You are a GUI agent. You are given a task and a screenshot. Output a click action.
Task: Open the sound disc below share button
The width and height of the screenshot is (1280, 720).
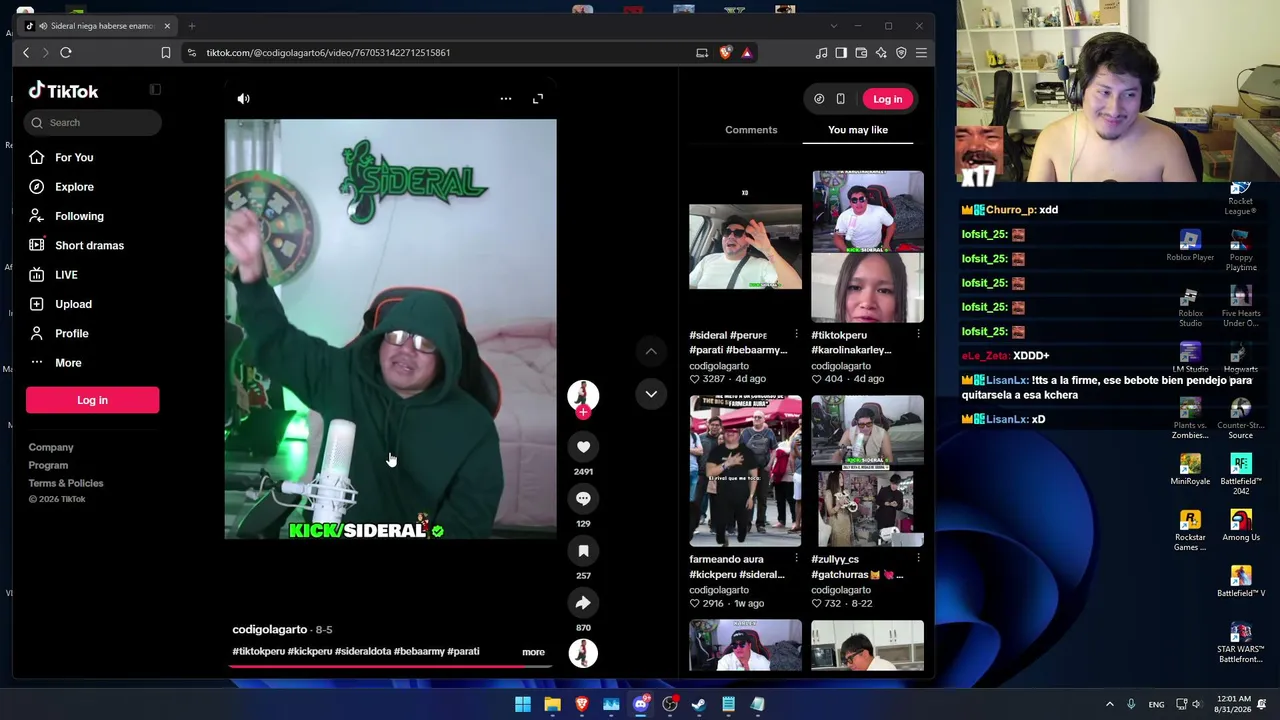pyautogui.click(x=583, y=653)
